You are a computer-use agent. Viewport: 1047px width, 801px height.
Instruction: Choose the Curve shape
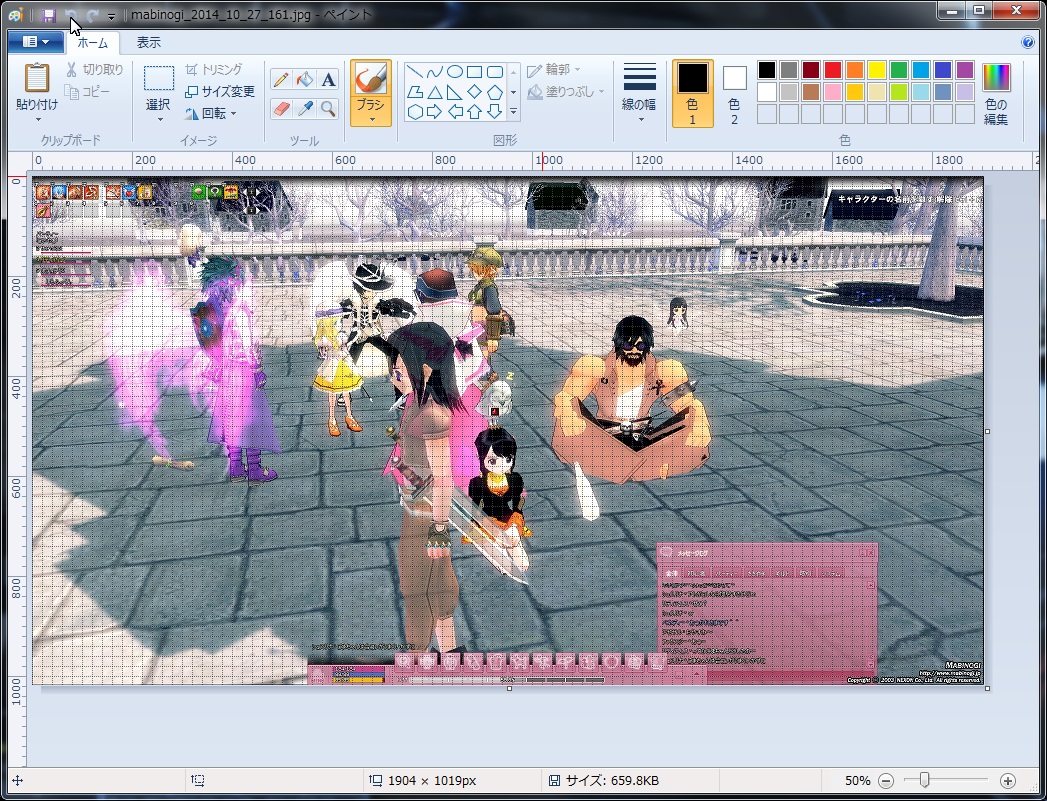click(x=435, y=72)
